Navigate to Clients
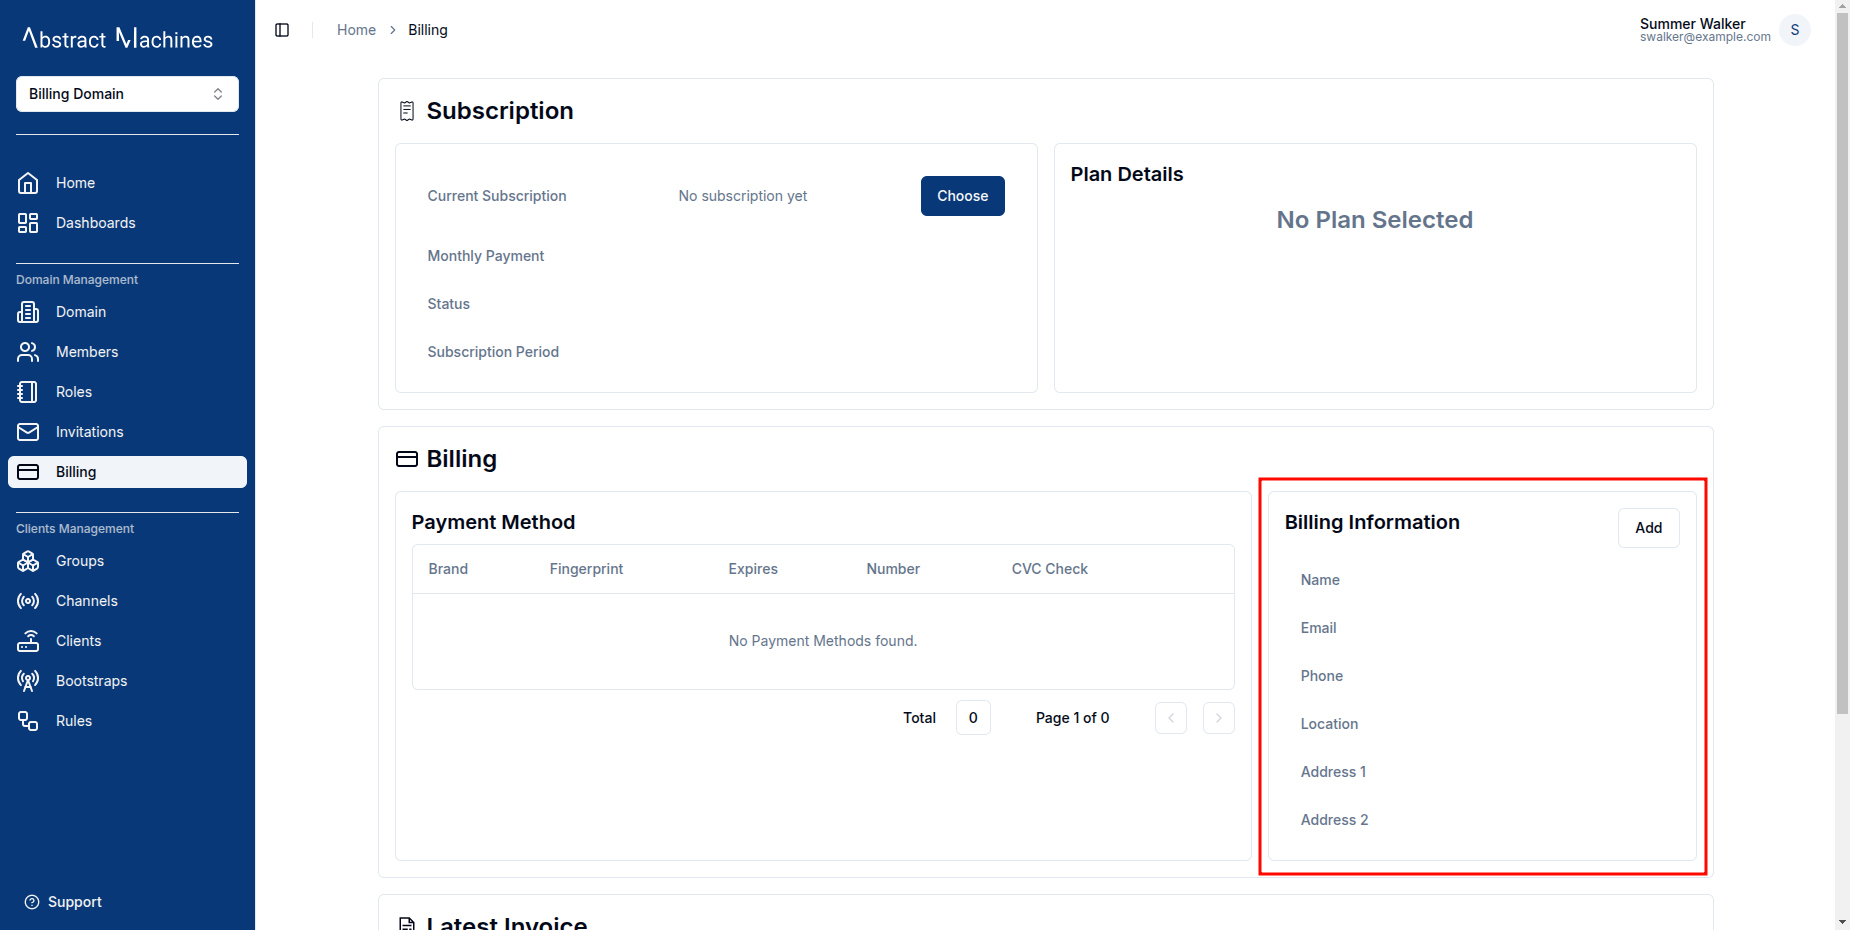The height and width of the screenshot is (930, 1850). (x=127, y=641)
